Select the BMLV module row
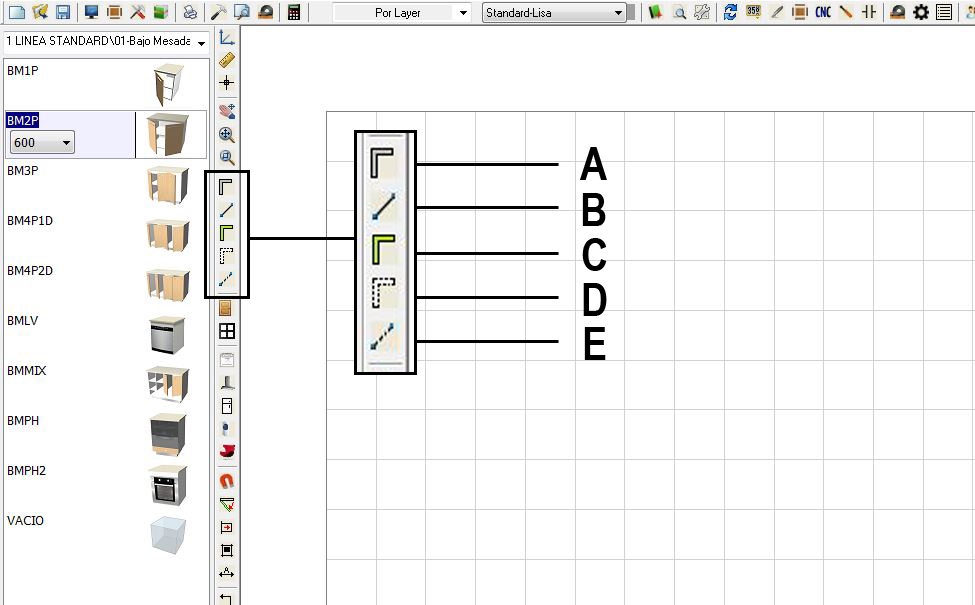The width and height of the screenshot is (975, 605). point(106,334)
